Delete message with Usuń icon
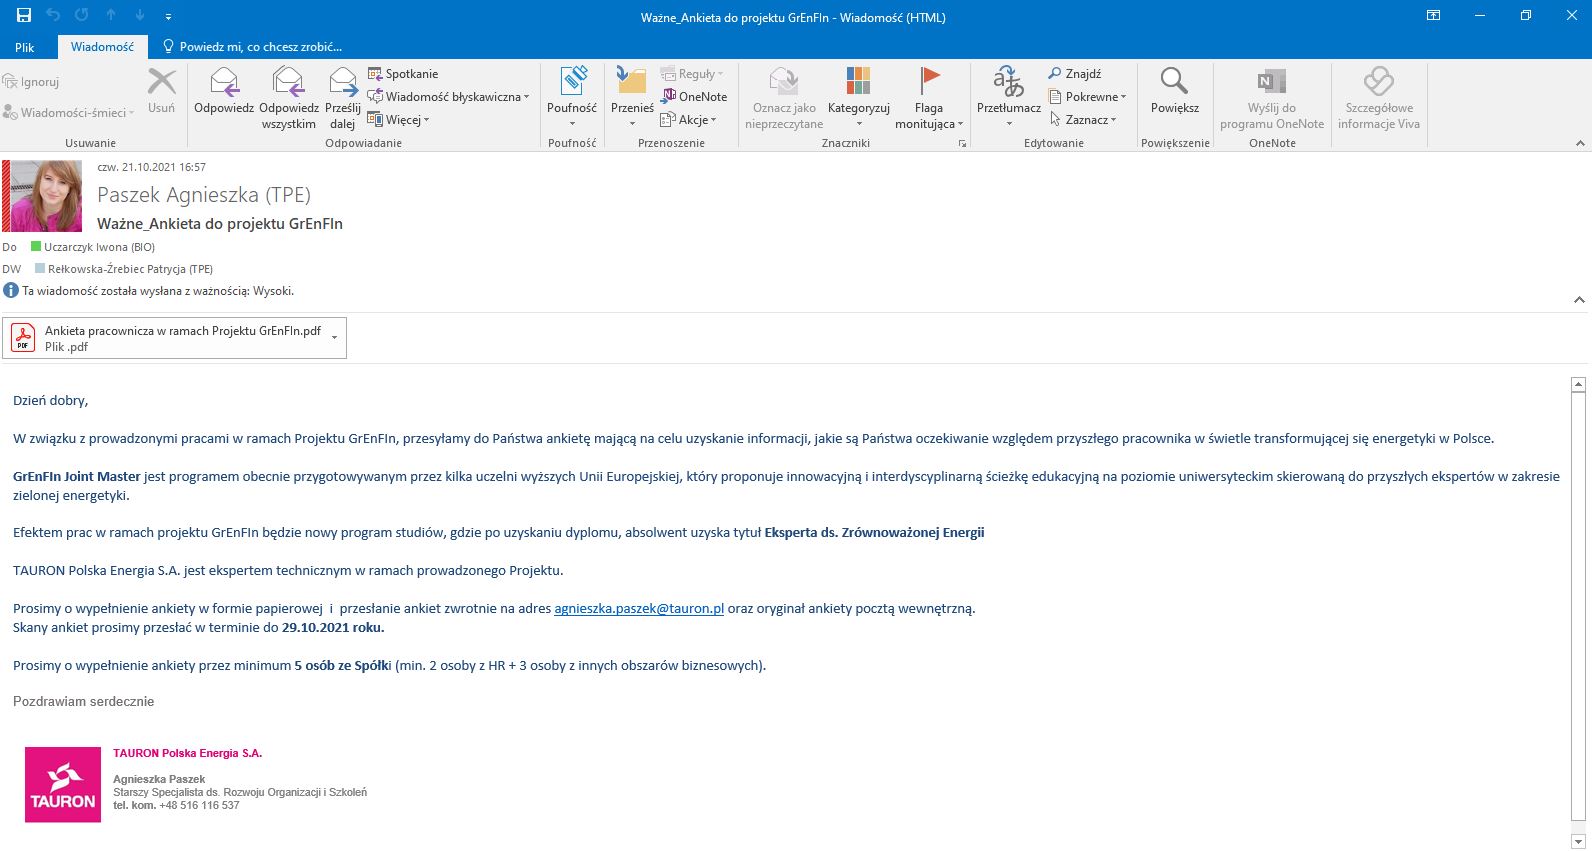This screenshot has width=1592, height=851. pos(161,91)
